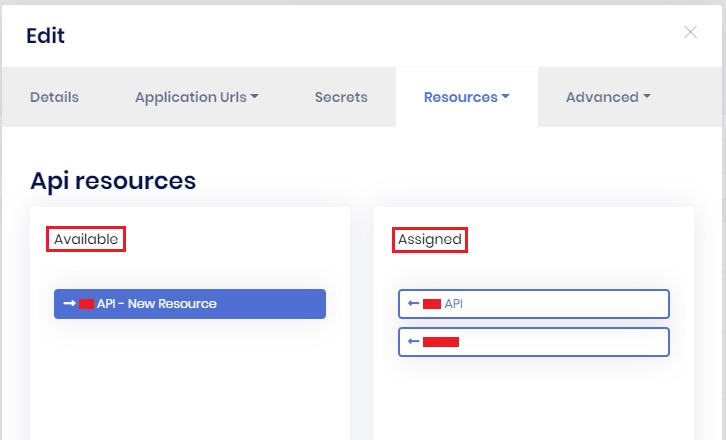
Task: Click the 'Api resources' heading
Action: (113, 180)
